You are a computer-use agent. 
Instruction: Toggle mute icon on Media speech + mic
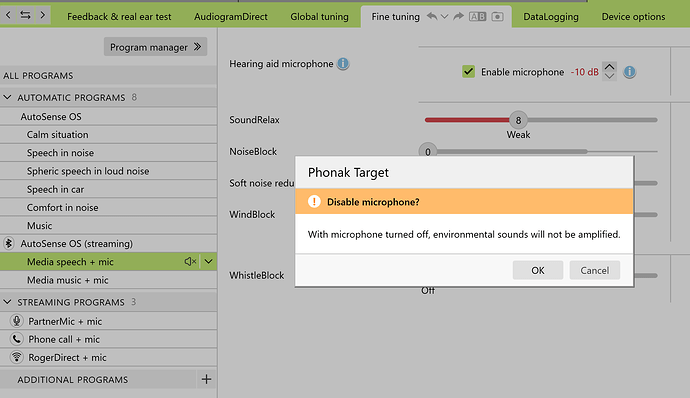pos(190,262)
